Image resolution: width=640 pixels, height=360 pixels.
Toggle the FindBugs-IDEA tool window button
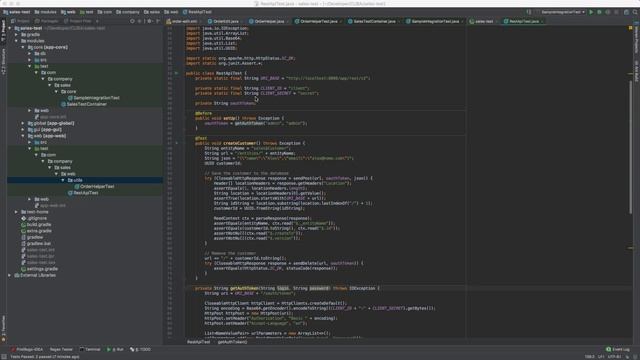coord(27,349)
